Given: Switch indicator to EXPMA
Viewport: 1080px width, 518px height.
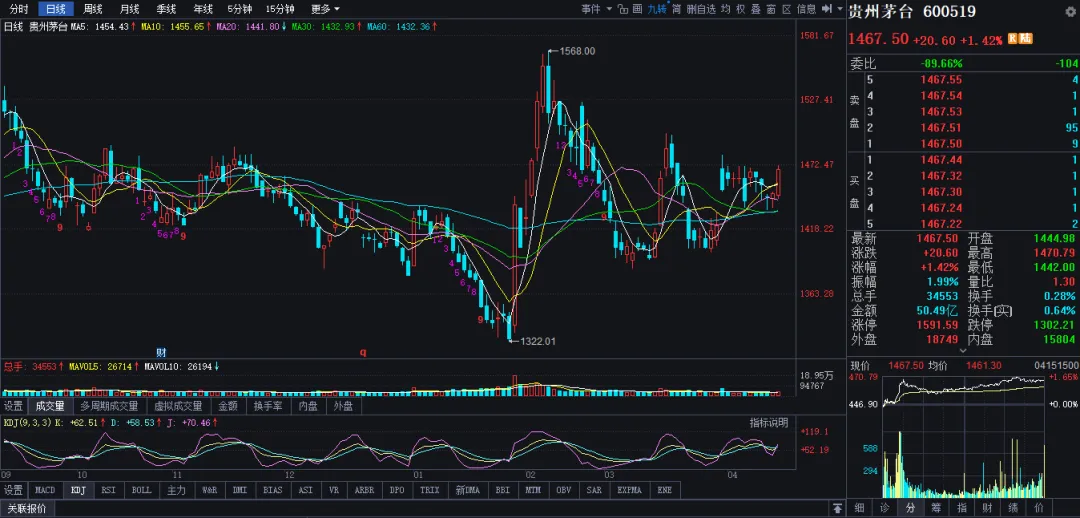Looking at the screenshot, I should [630, 490].
